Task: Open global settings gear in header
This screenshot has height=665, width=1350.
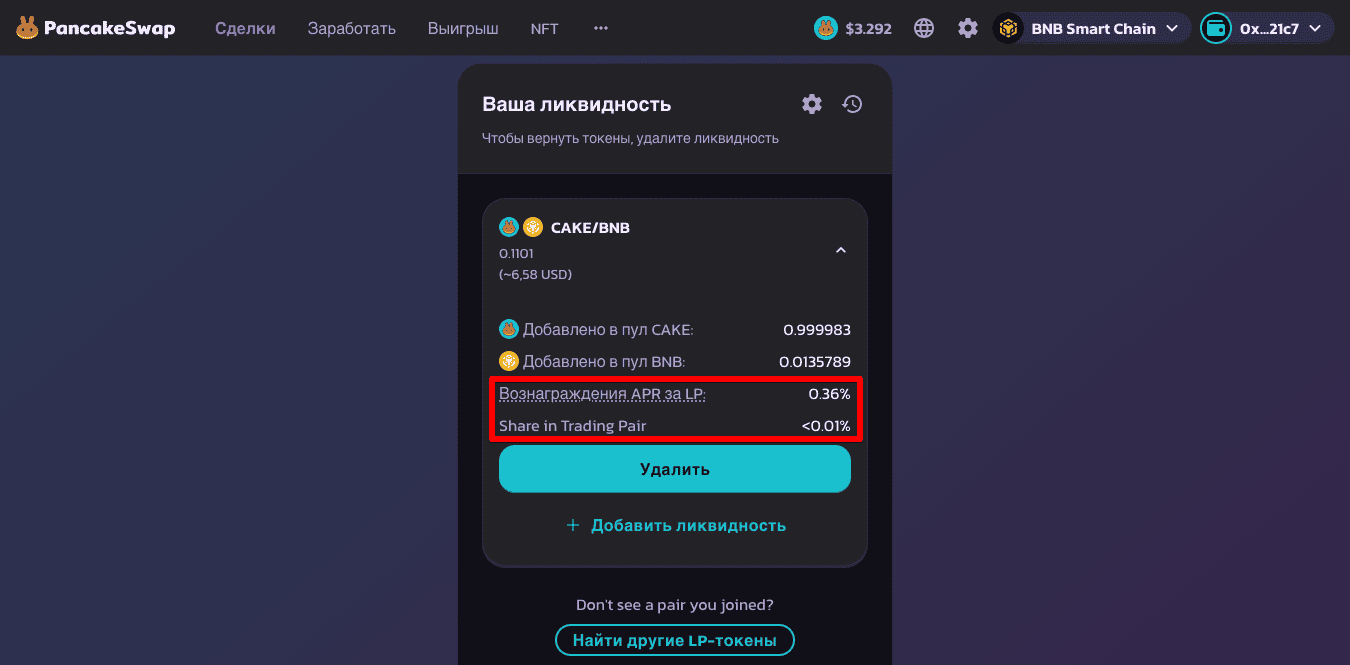Action: pos(968,28)
